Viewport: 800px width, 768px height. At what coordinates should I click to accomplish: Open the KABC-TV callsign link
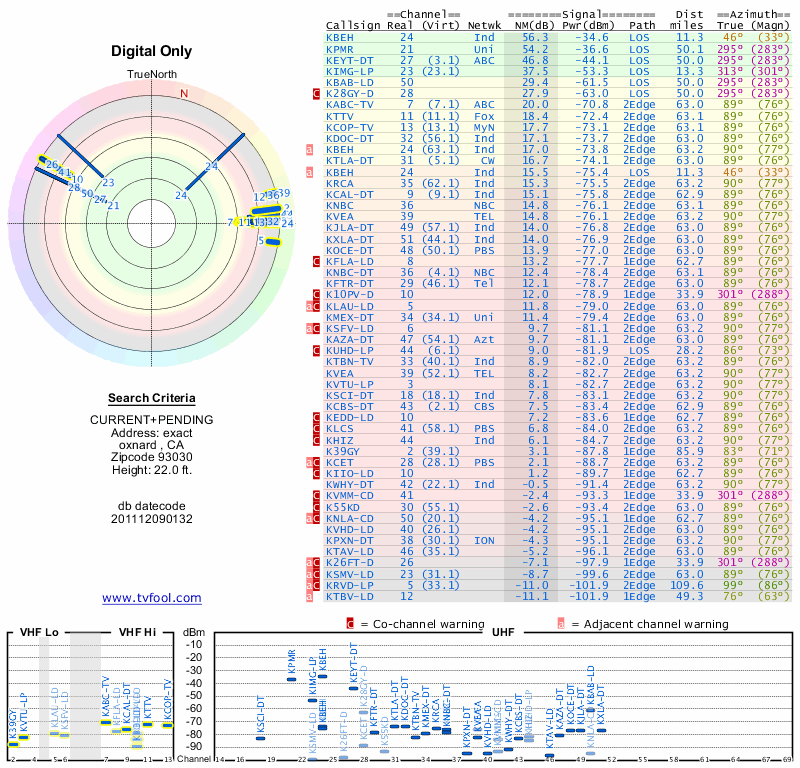[x=350, y=105]
